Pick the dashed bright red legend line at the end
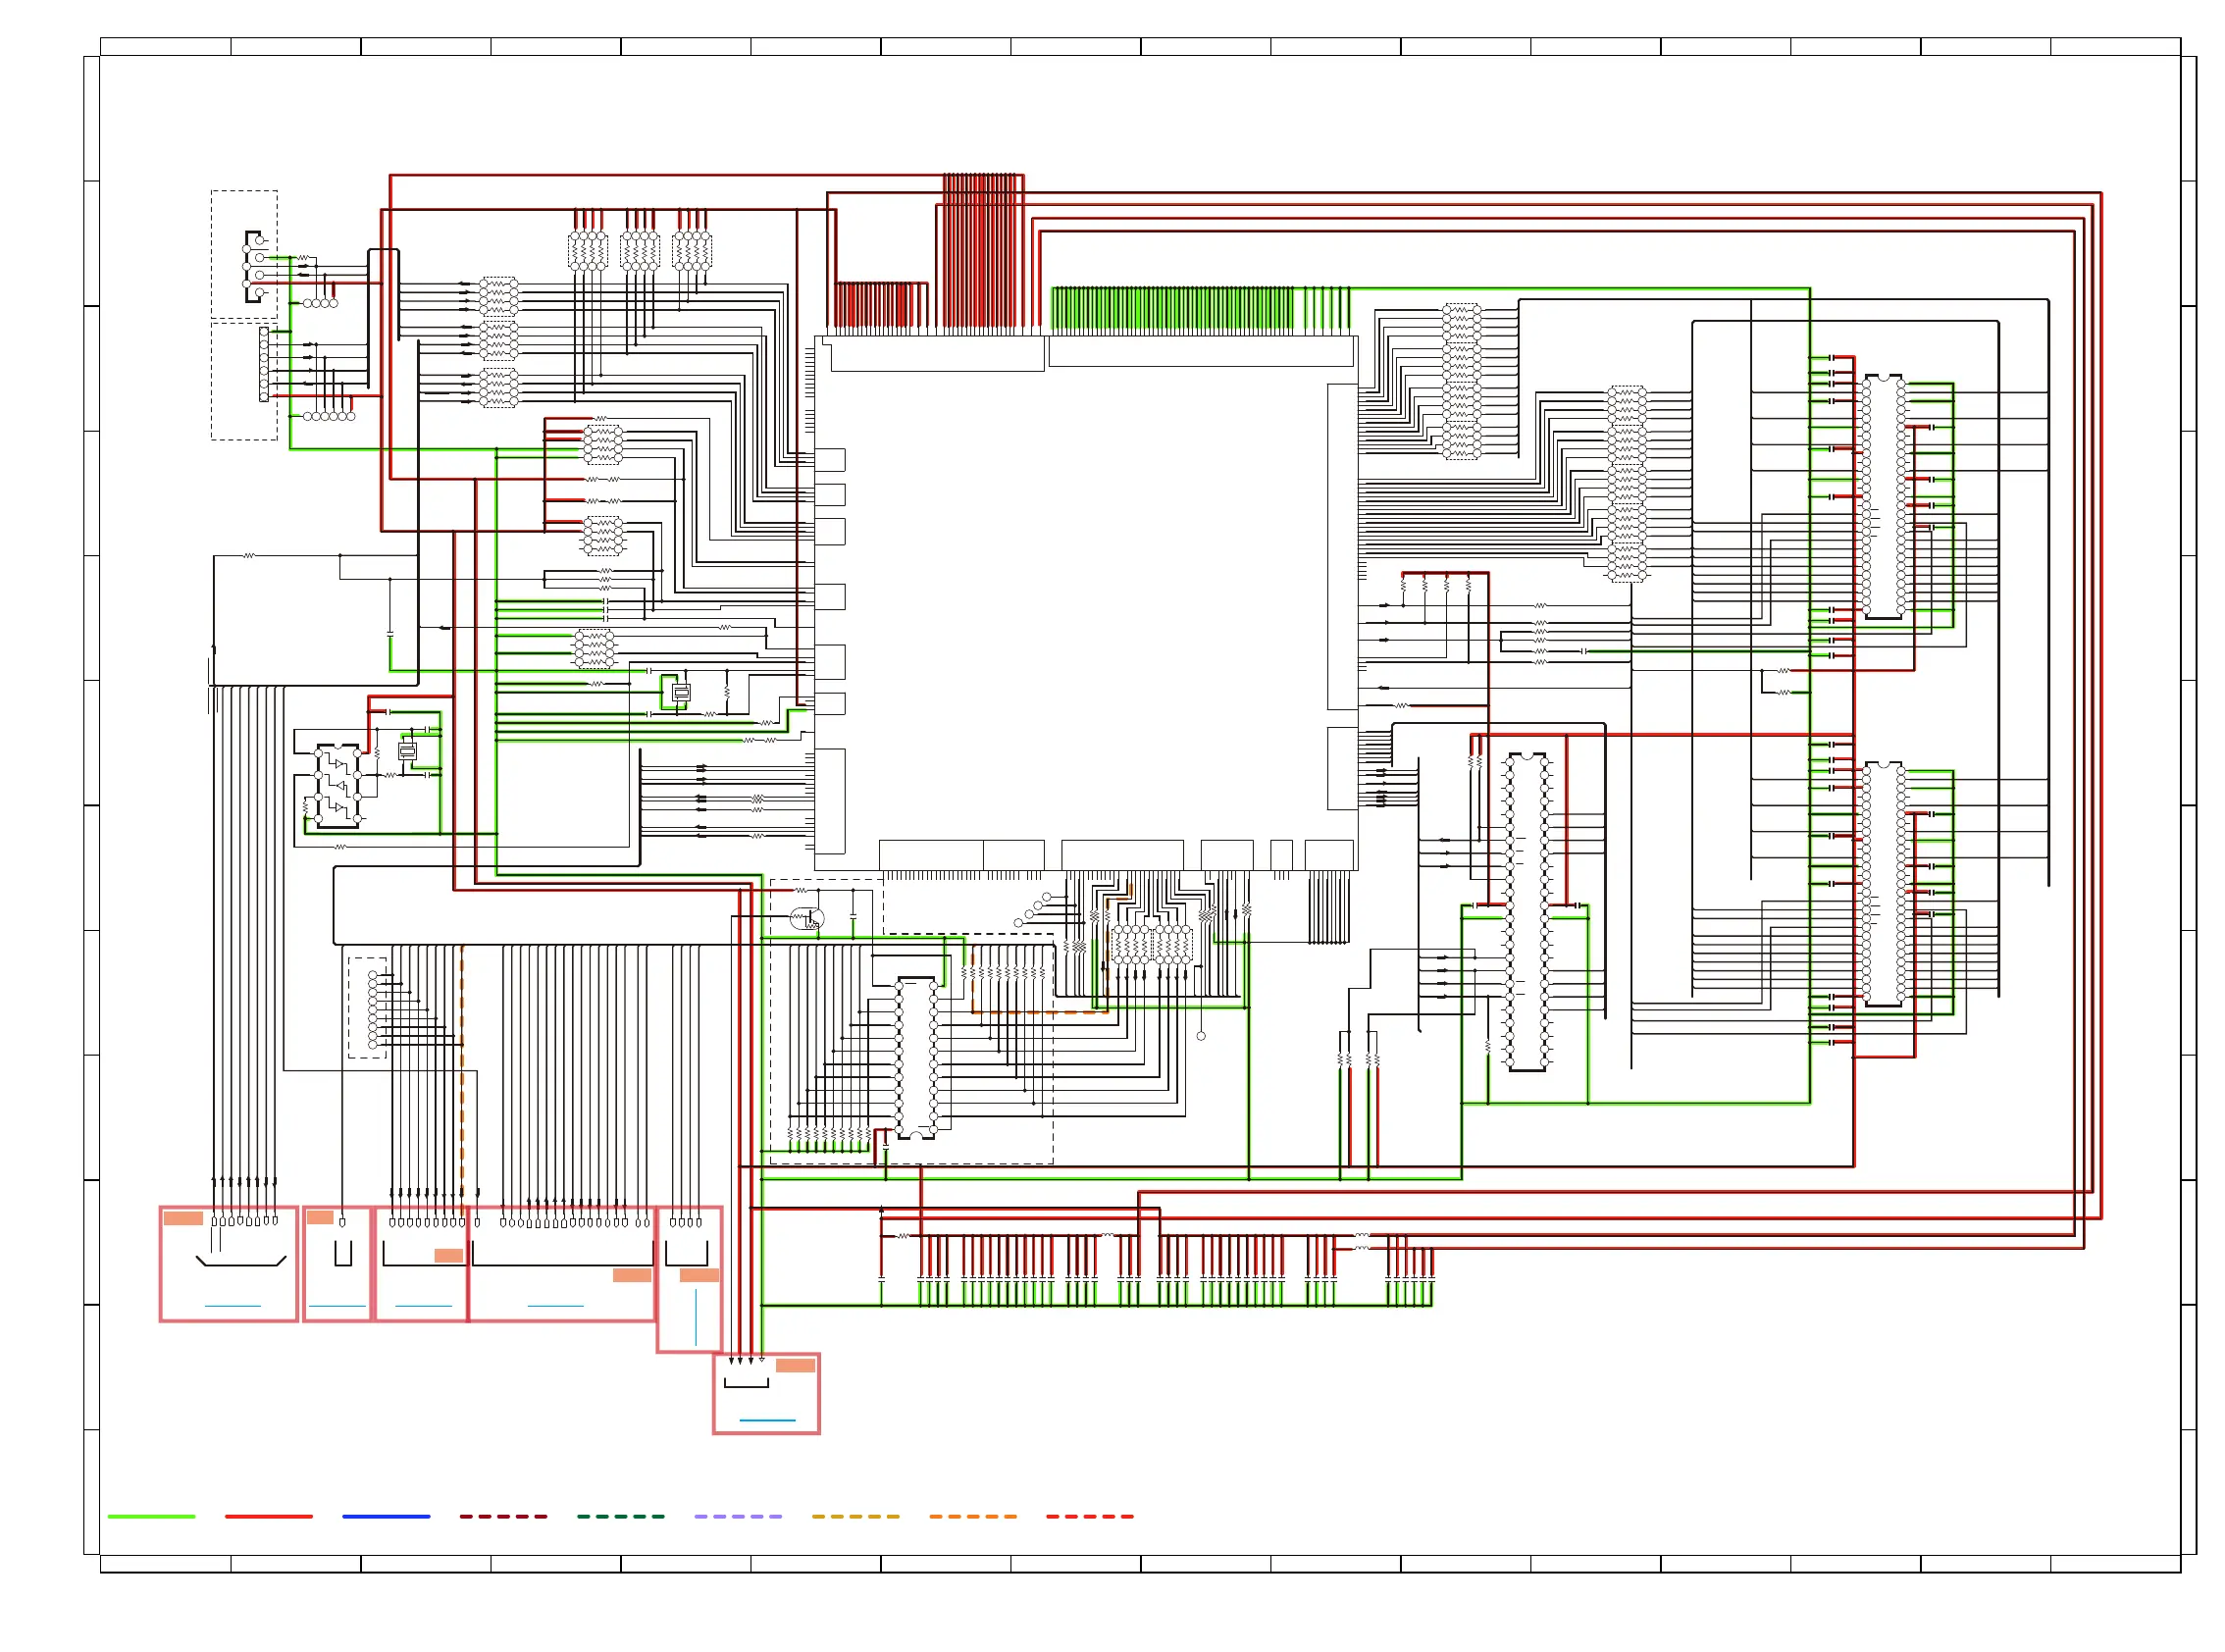This screenshot has height=1652, width=2225. tap(1090, 1516)
